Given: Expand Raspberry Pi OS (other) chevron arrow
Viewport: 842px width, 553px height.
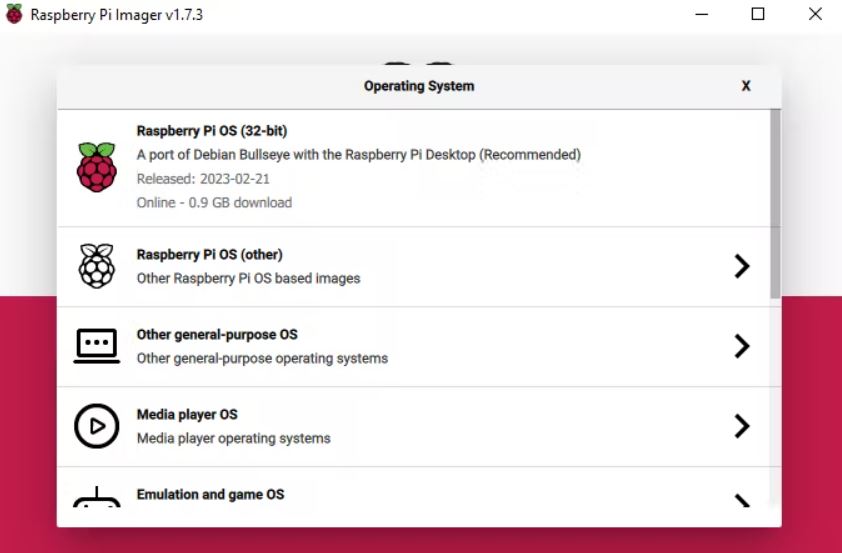Looking at the screenshot, I should click(x=742, y=266).
